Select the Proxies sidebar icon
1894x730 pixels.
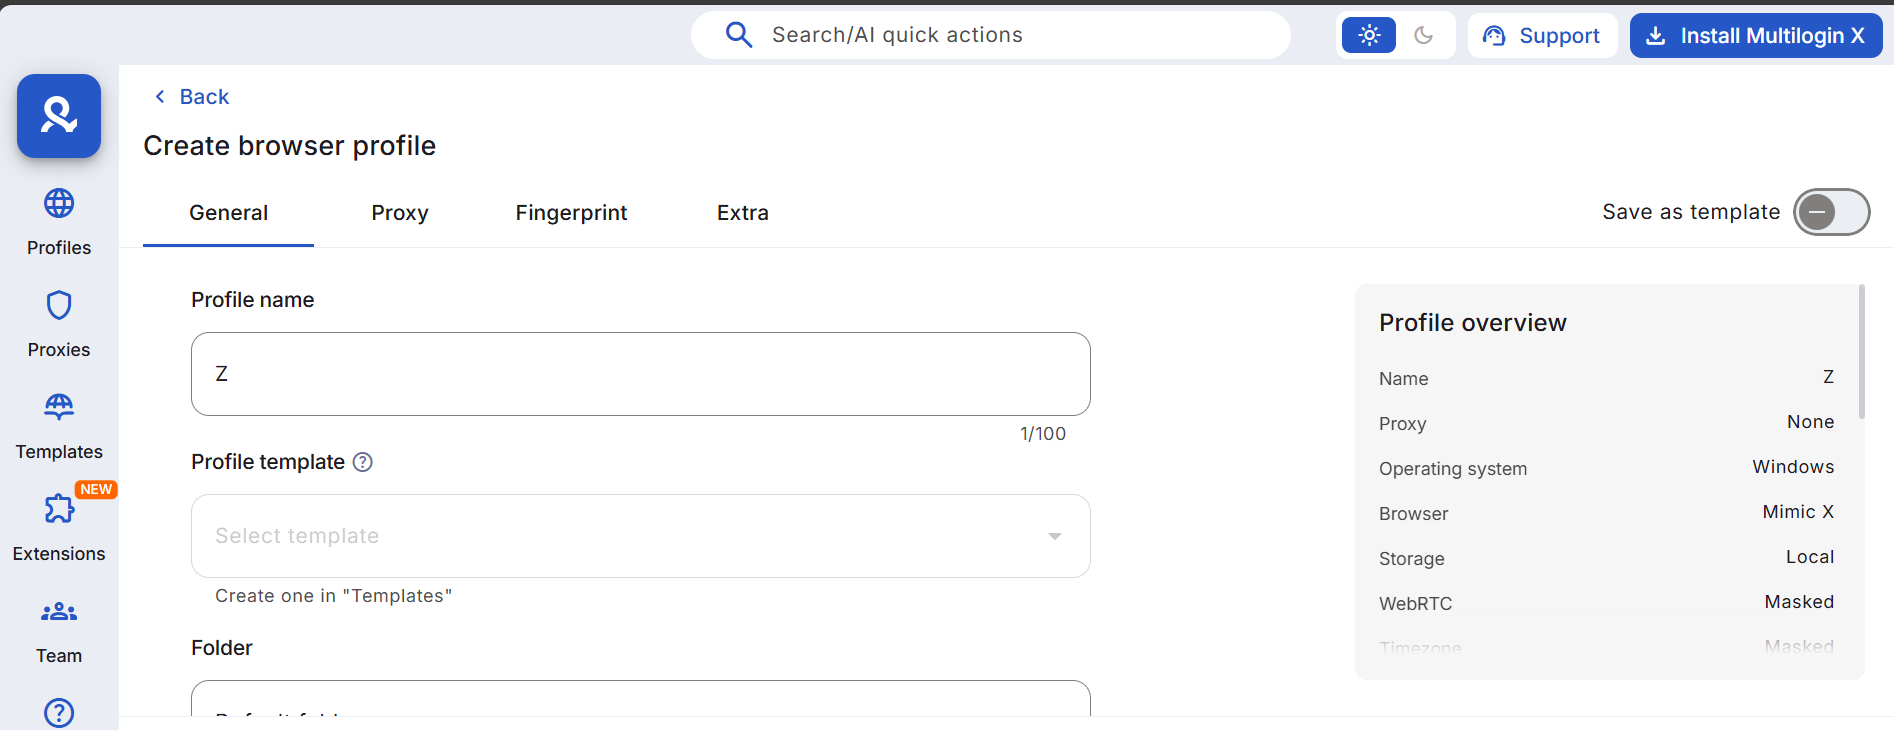tap(59, 320)
